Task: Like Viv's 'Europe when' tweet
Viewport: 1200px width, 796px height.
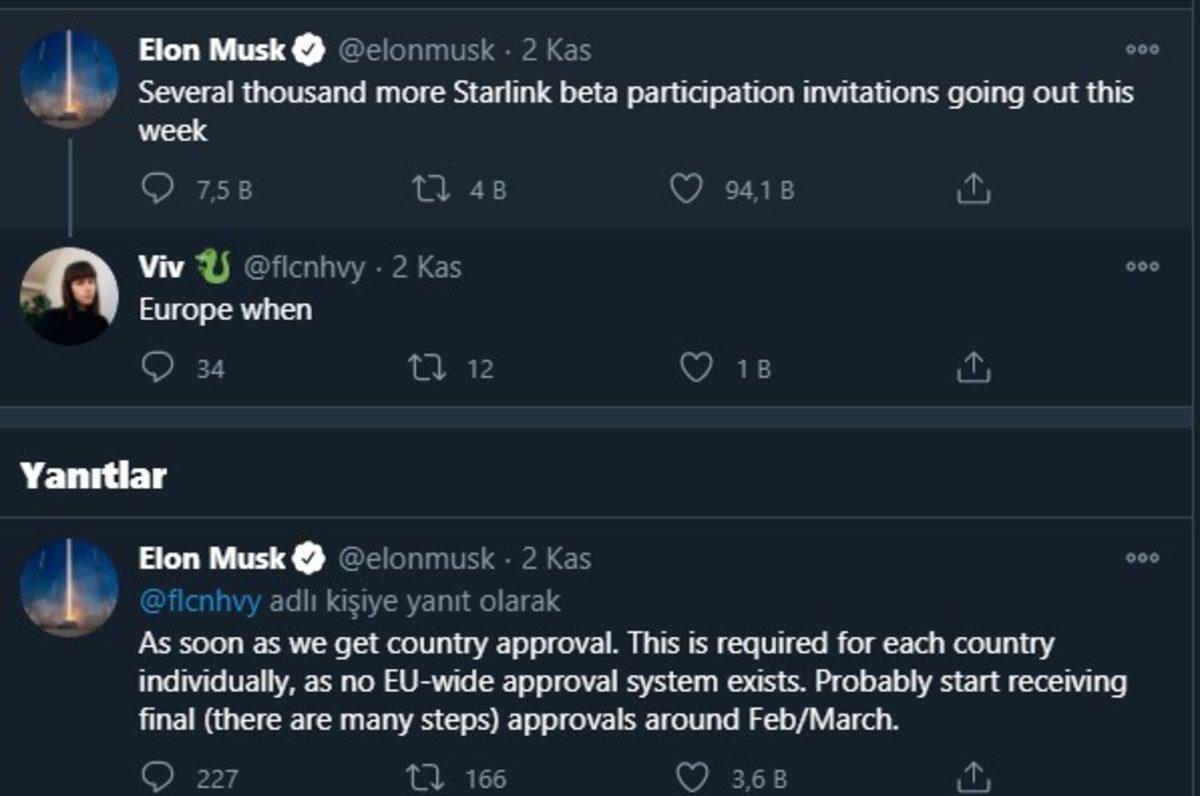Action: click(697, 367)
